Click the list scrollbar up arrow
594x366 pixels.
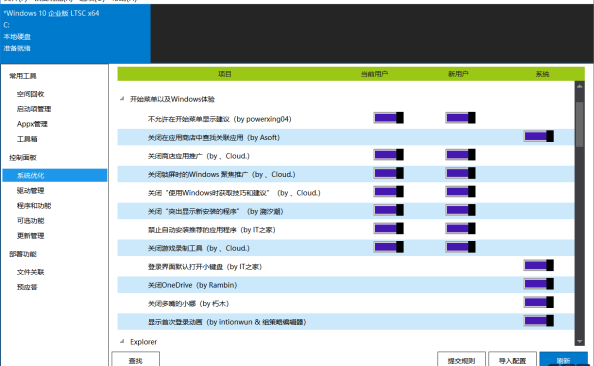tap(580, 86)
